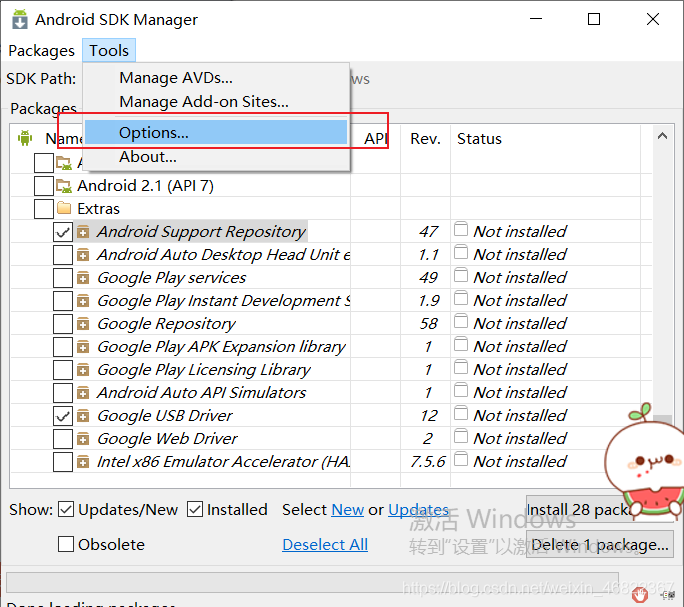Check Google Play Licensing Library checkbox

pyautogui.click(x=63, y=370)
